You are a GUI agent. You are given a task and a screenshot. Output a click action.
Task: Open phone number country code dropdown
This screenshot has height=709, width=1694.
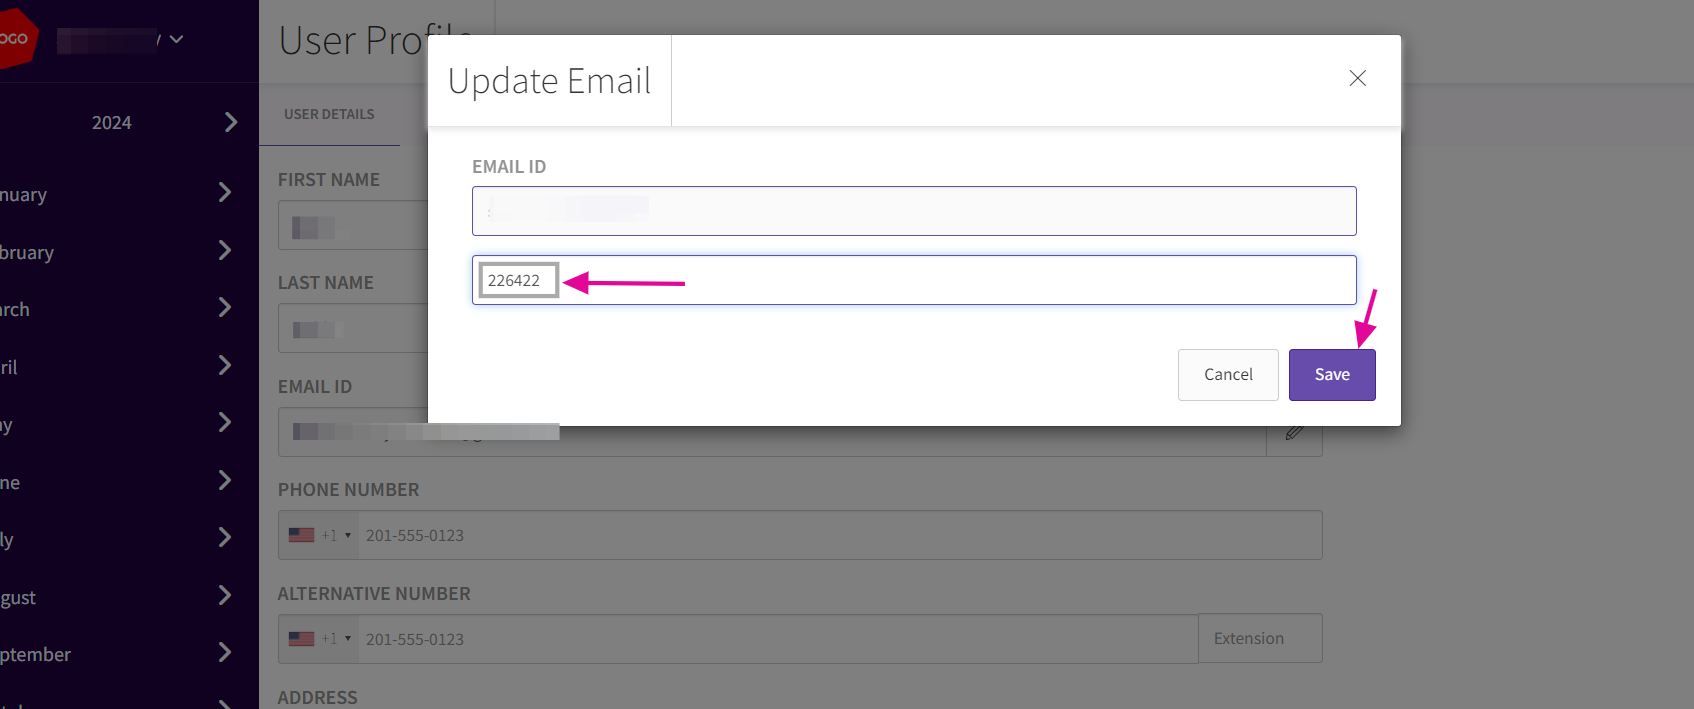320,535
